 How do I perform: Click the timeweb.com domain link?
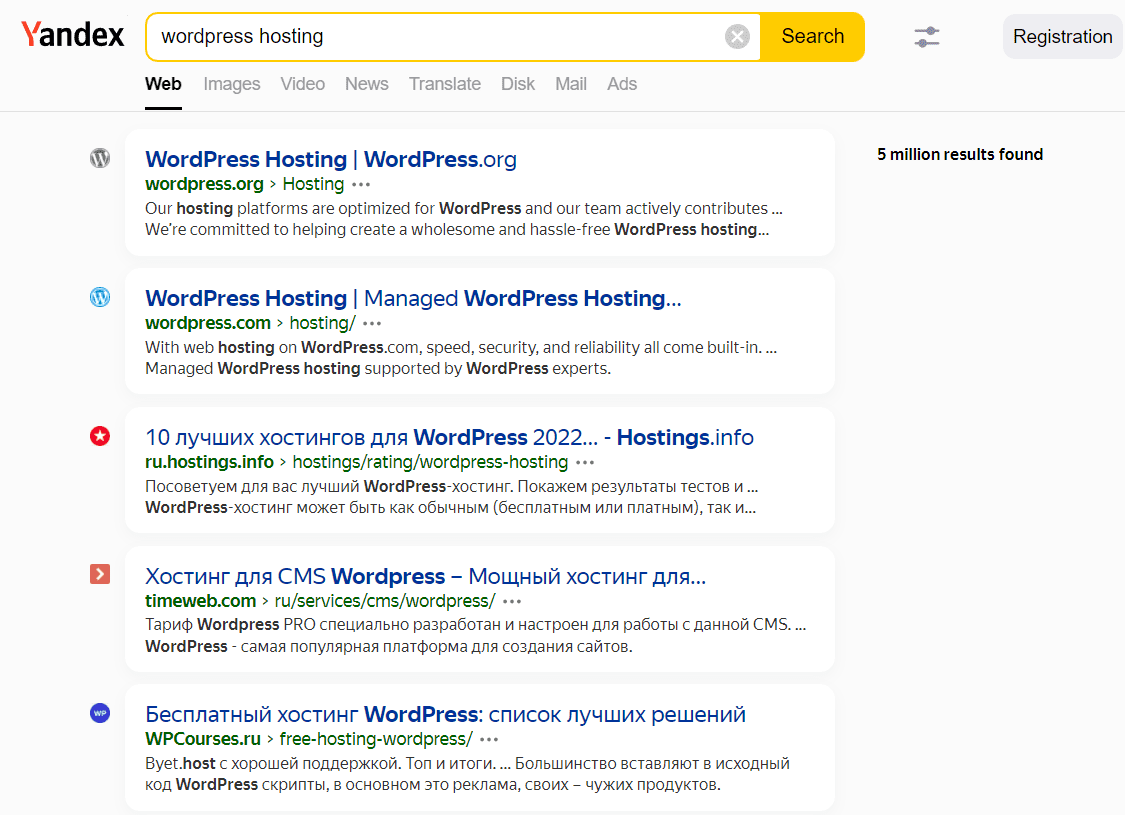(201, 601)
